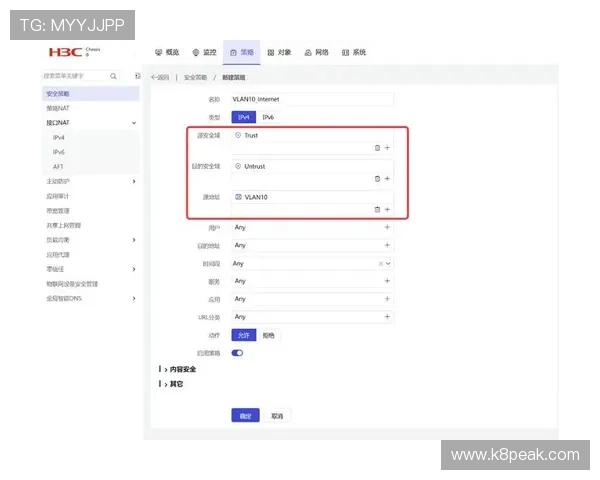Viewport: 600px width, 480px height.
Task: Add a source security zone
Action: pos(387,148)
